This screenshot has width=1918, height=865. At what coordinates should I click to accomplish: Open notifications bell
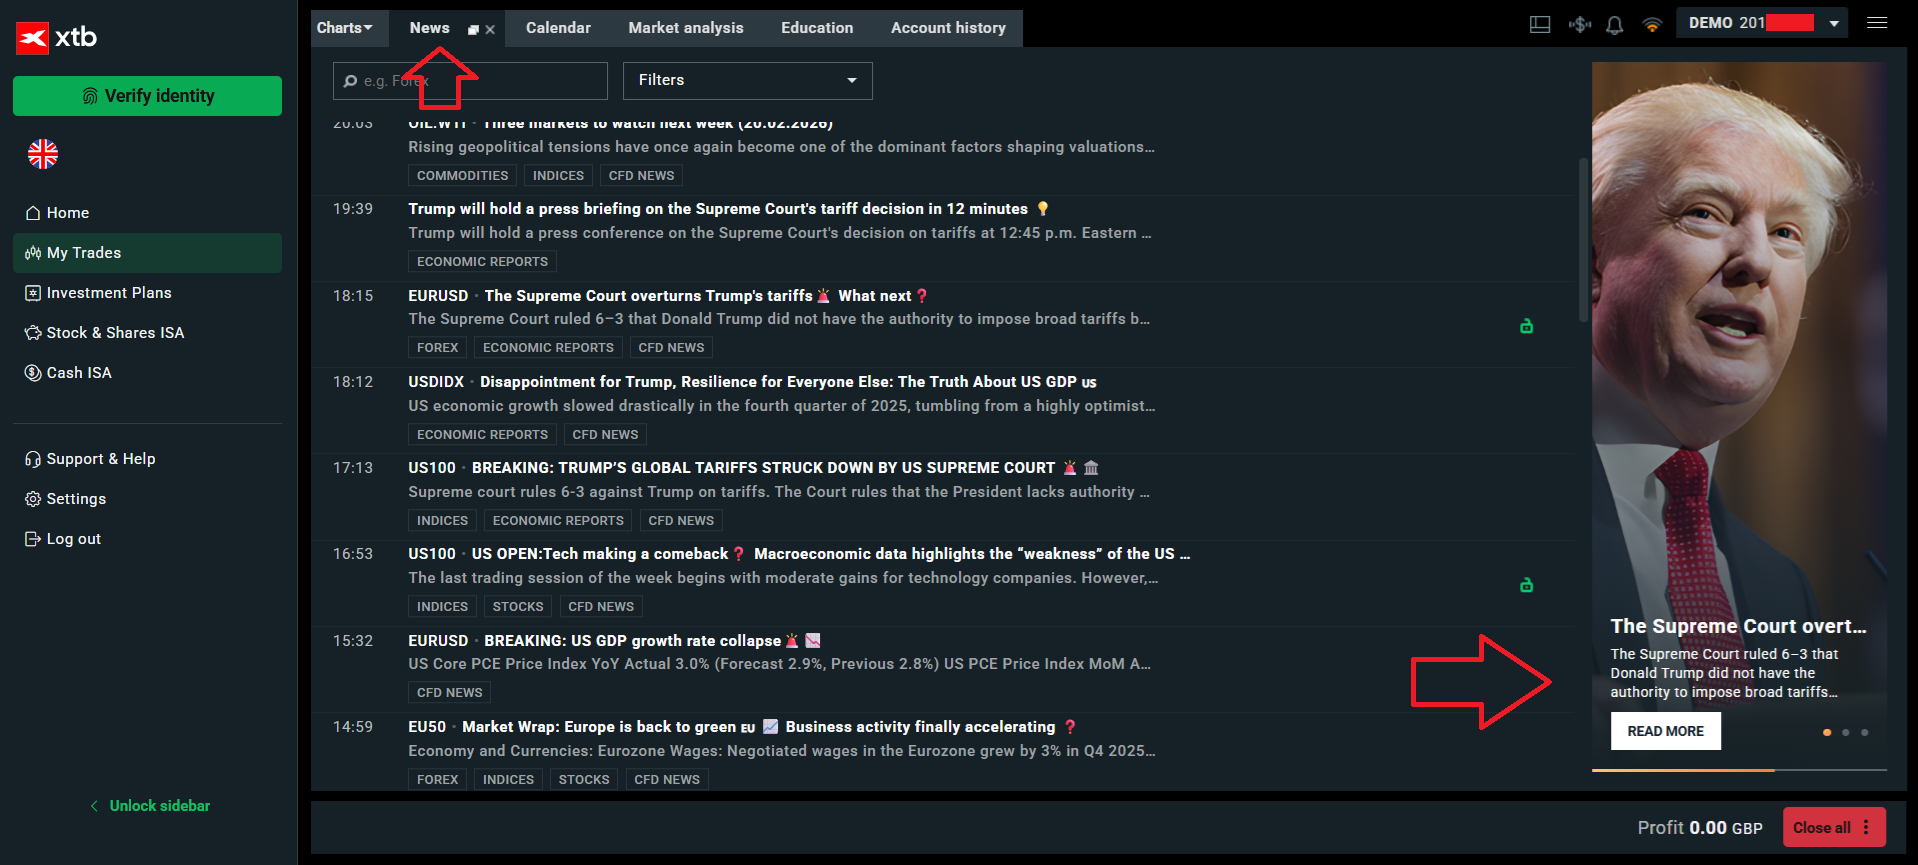(1614, 25)
